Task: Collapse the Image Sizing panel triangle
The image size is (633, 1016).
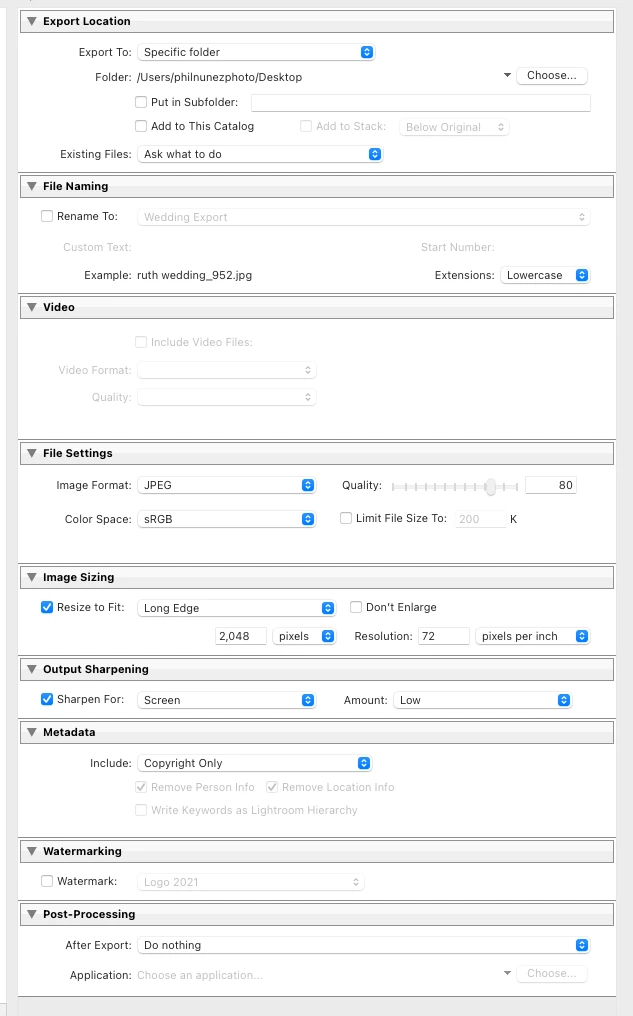Action: [32, 577]
